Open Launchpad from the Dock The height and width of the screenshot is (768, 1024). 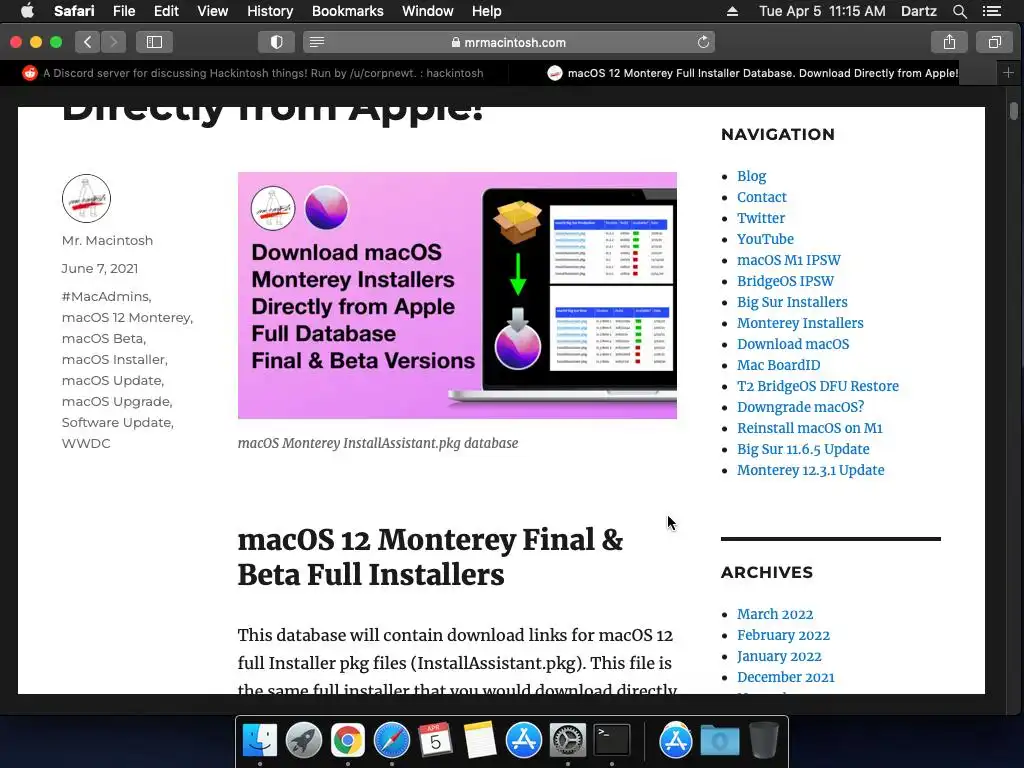click(304, 740)
